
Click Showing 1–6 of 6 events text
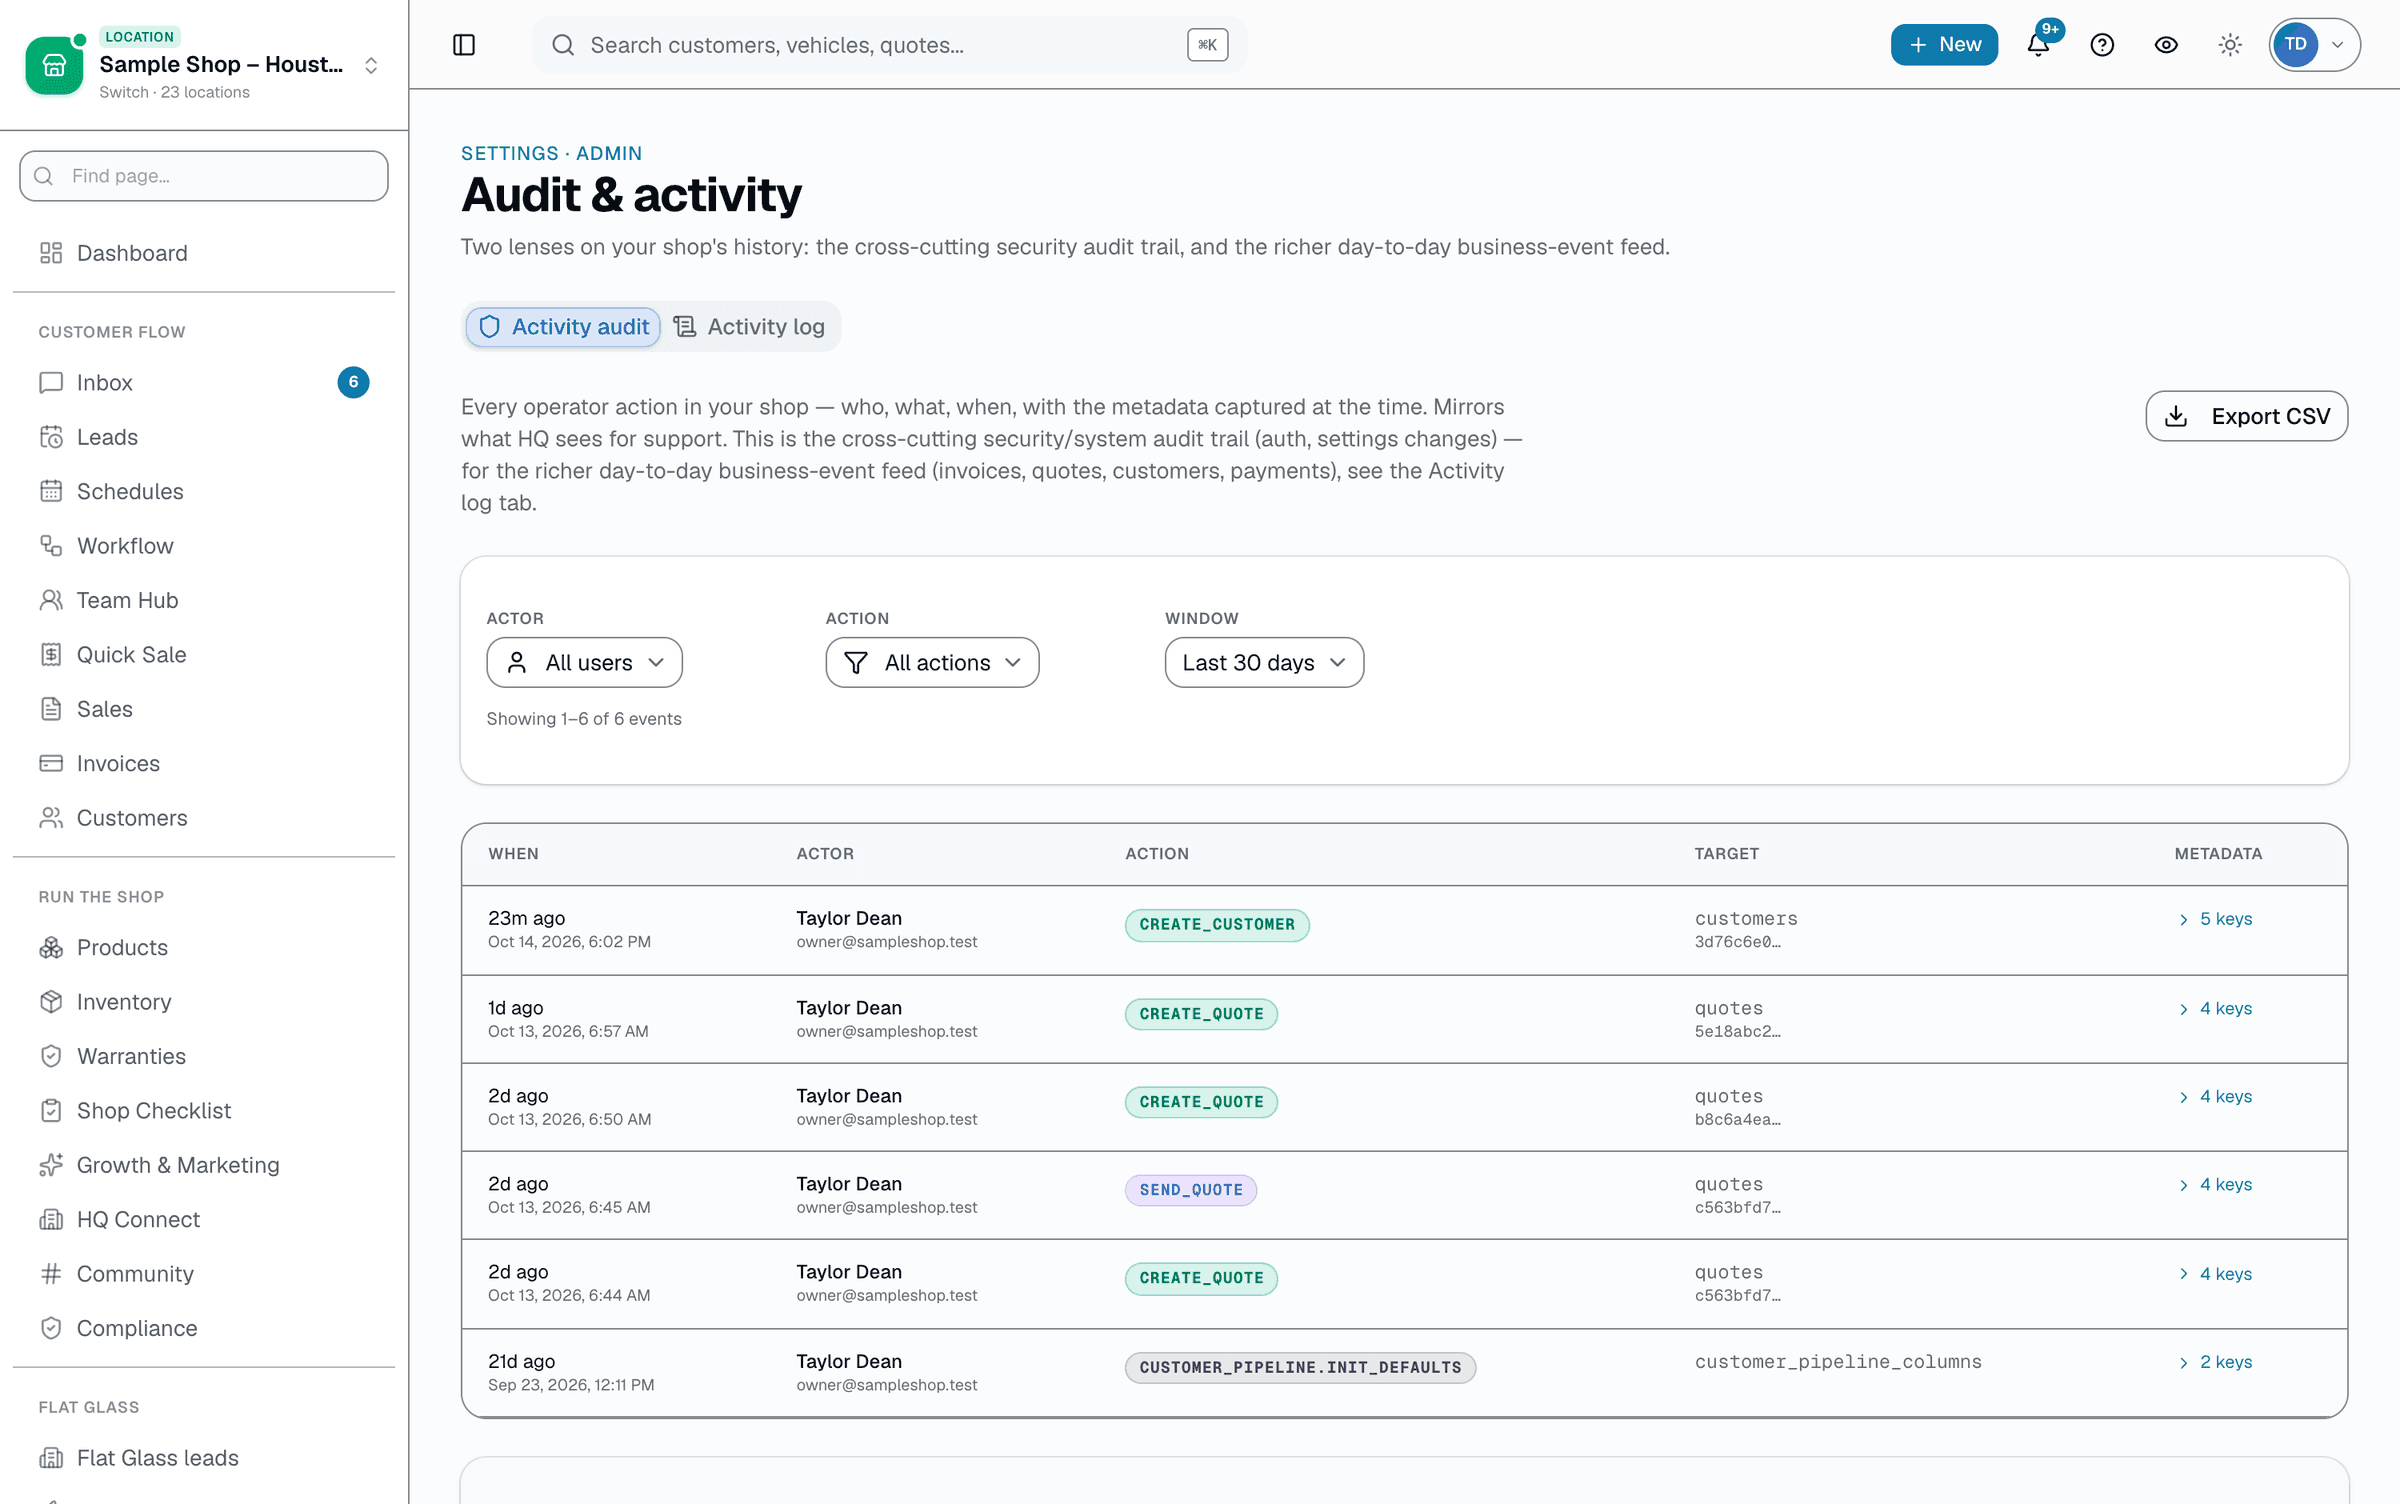[x=584, y=719]
